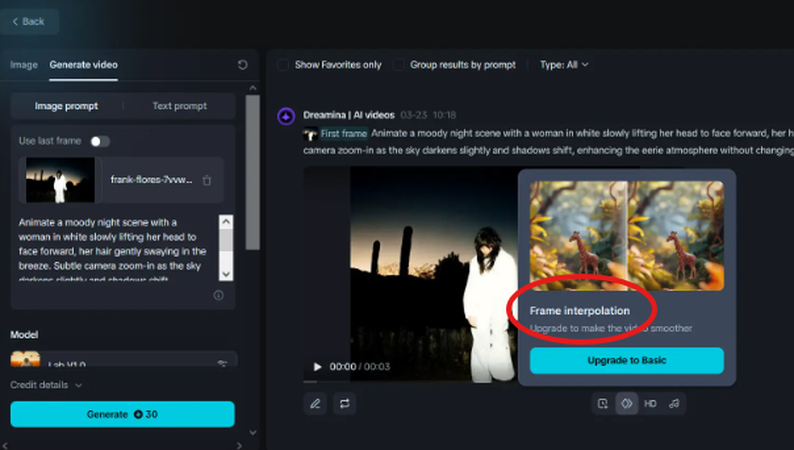Viewport: 794px width, 450px height.
Task: Play the generated video
Action: (x=317, y=366)
